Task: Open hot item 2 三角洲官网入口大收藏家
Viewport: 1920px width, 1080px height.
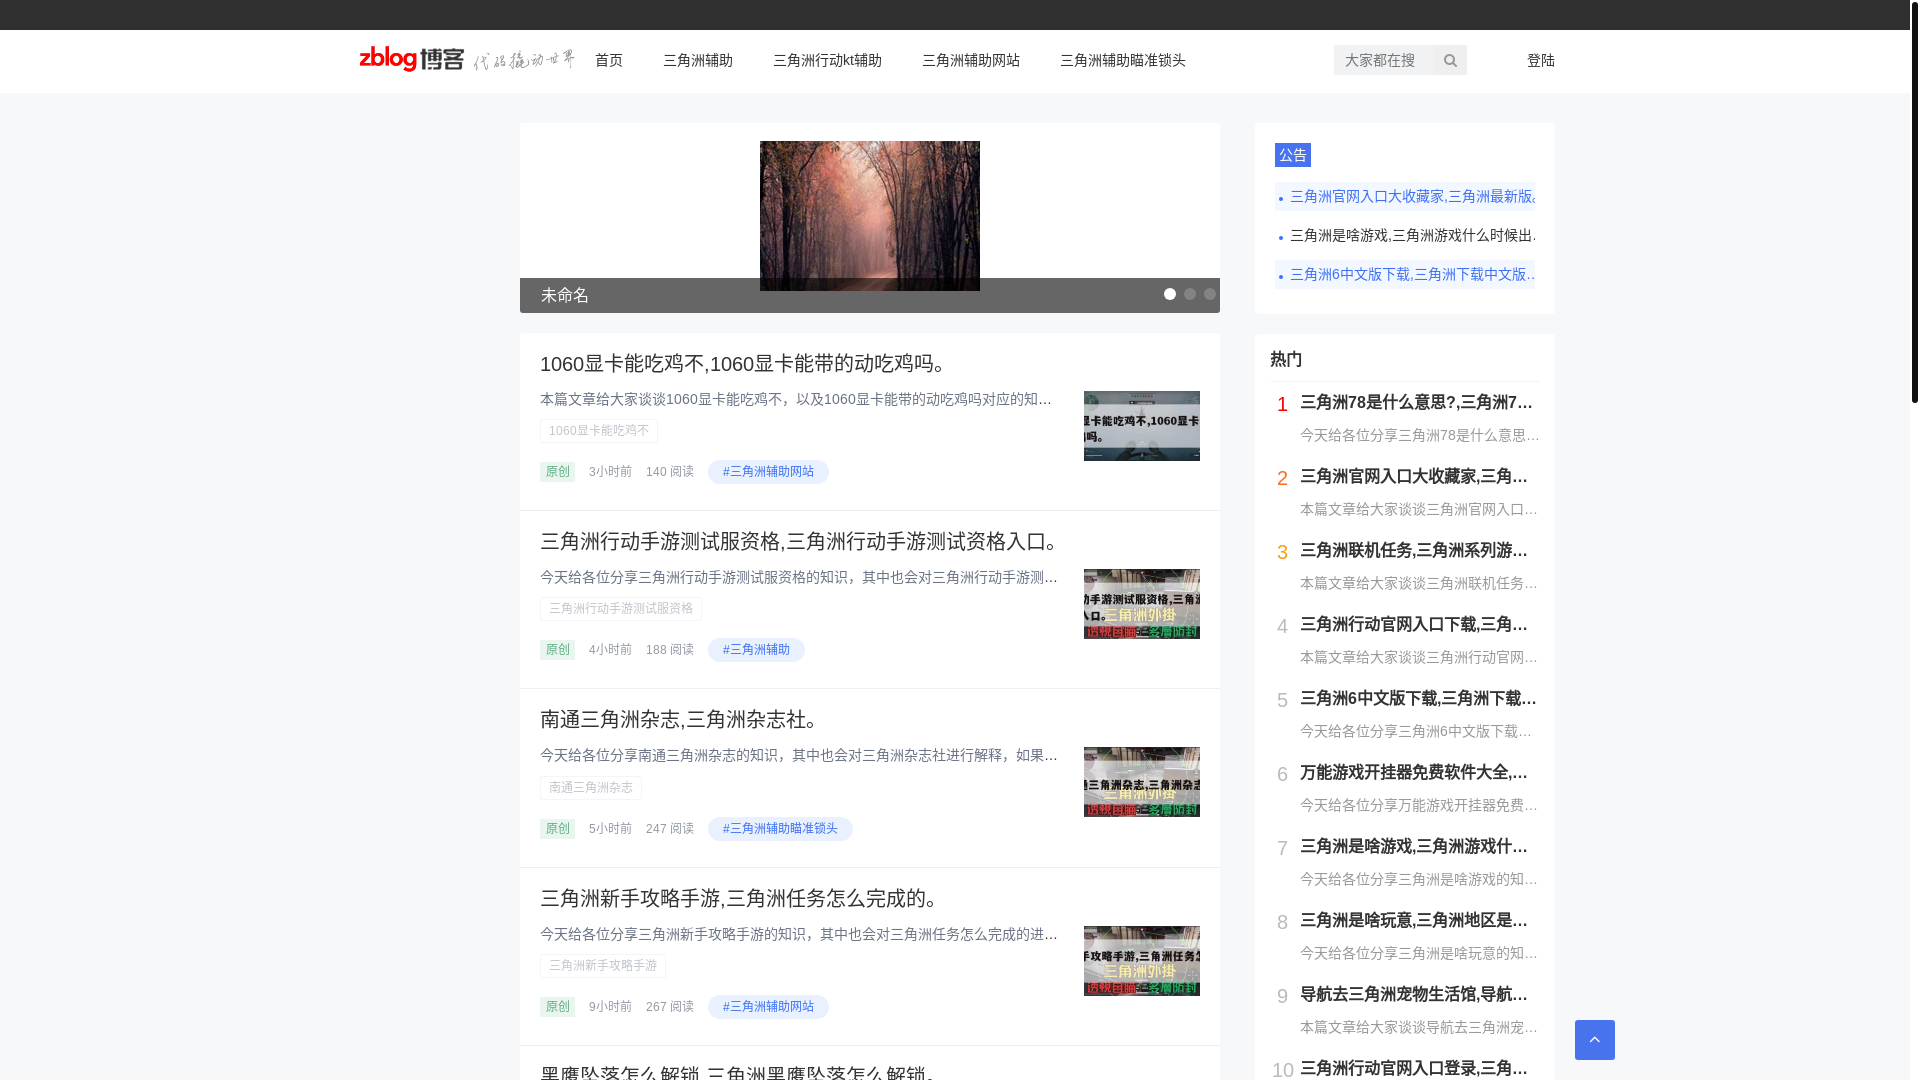Action: 1414,476
